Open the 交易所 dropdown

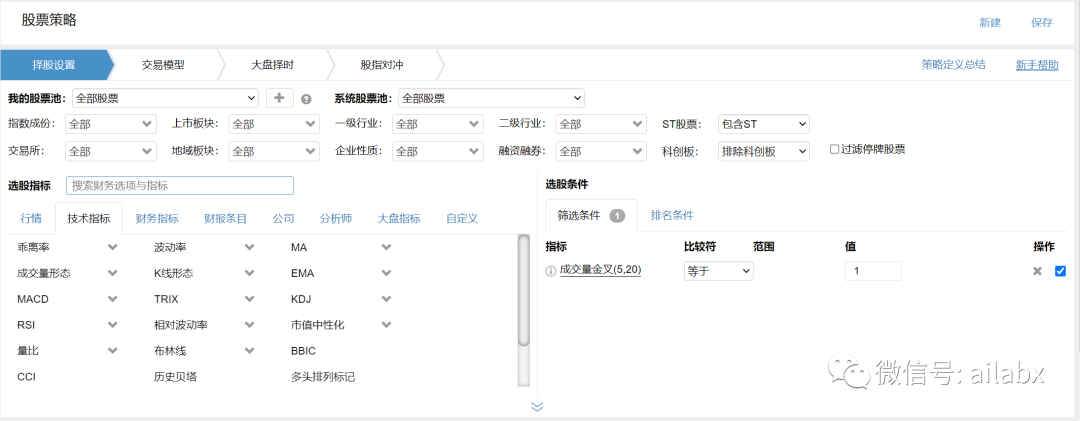click(111, 150)
